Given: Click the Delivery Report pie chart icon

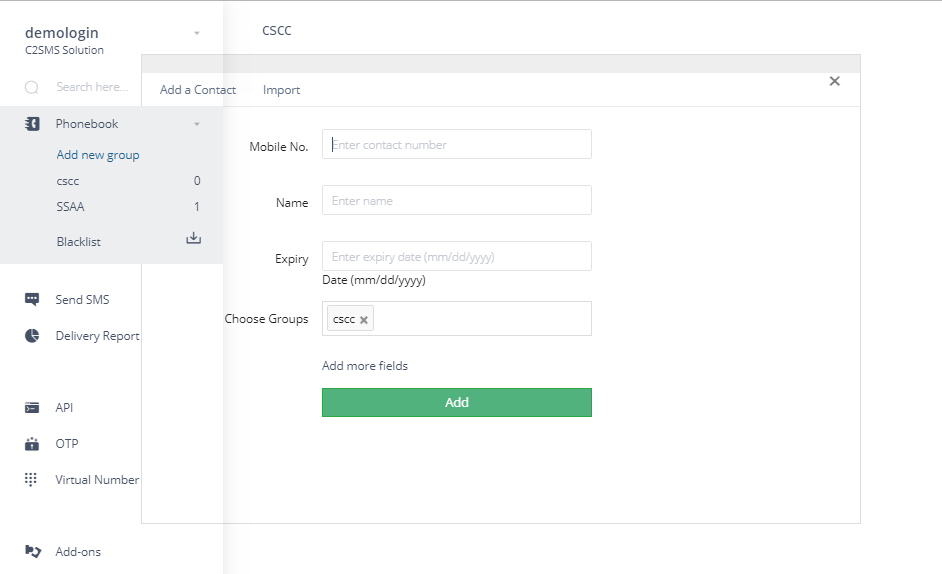Looking at the screenshot, I should click(x=32, y=335).
